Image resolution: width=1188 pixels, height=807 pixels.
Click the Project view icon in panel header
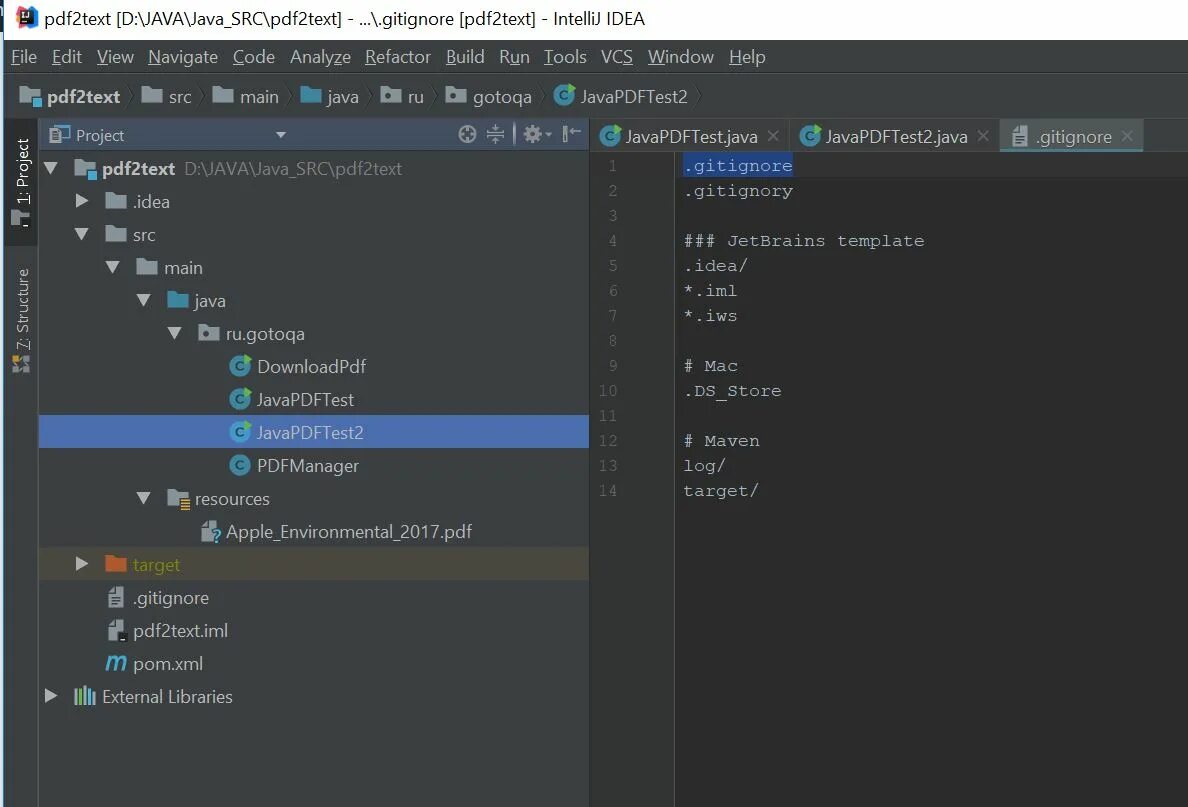(60, 135)
